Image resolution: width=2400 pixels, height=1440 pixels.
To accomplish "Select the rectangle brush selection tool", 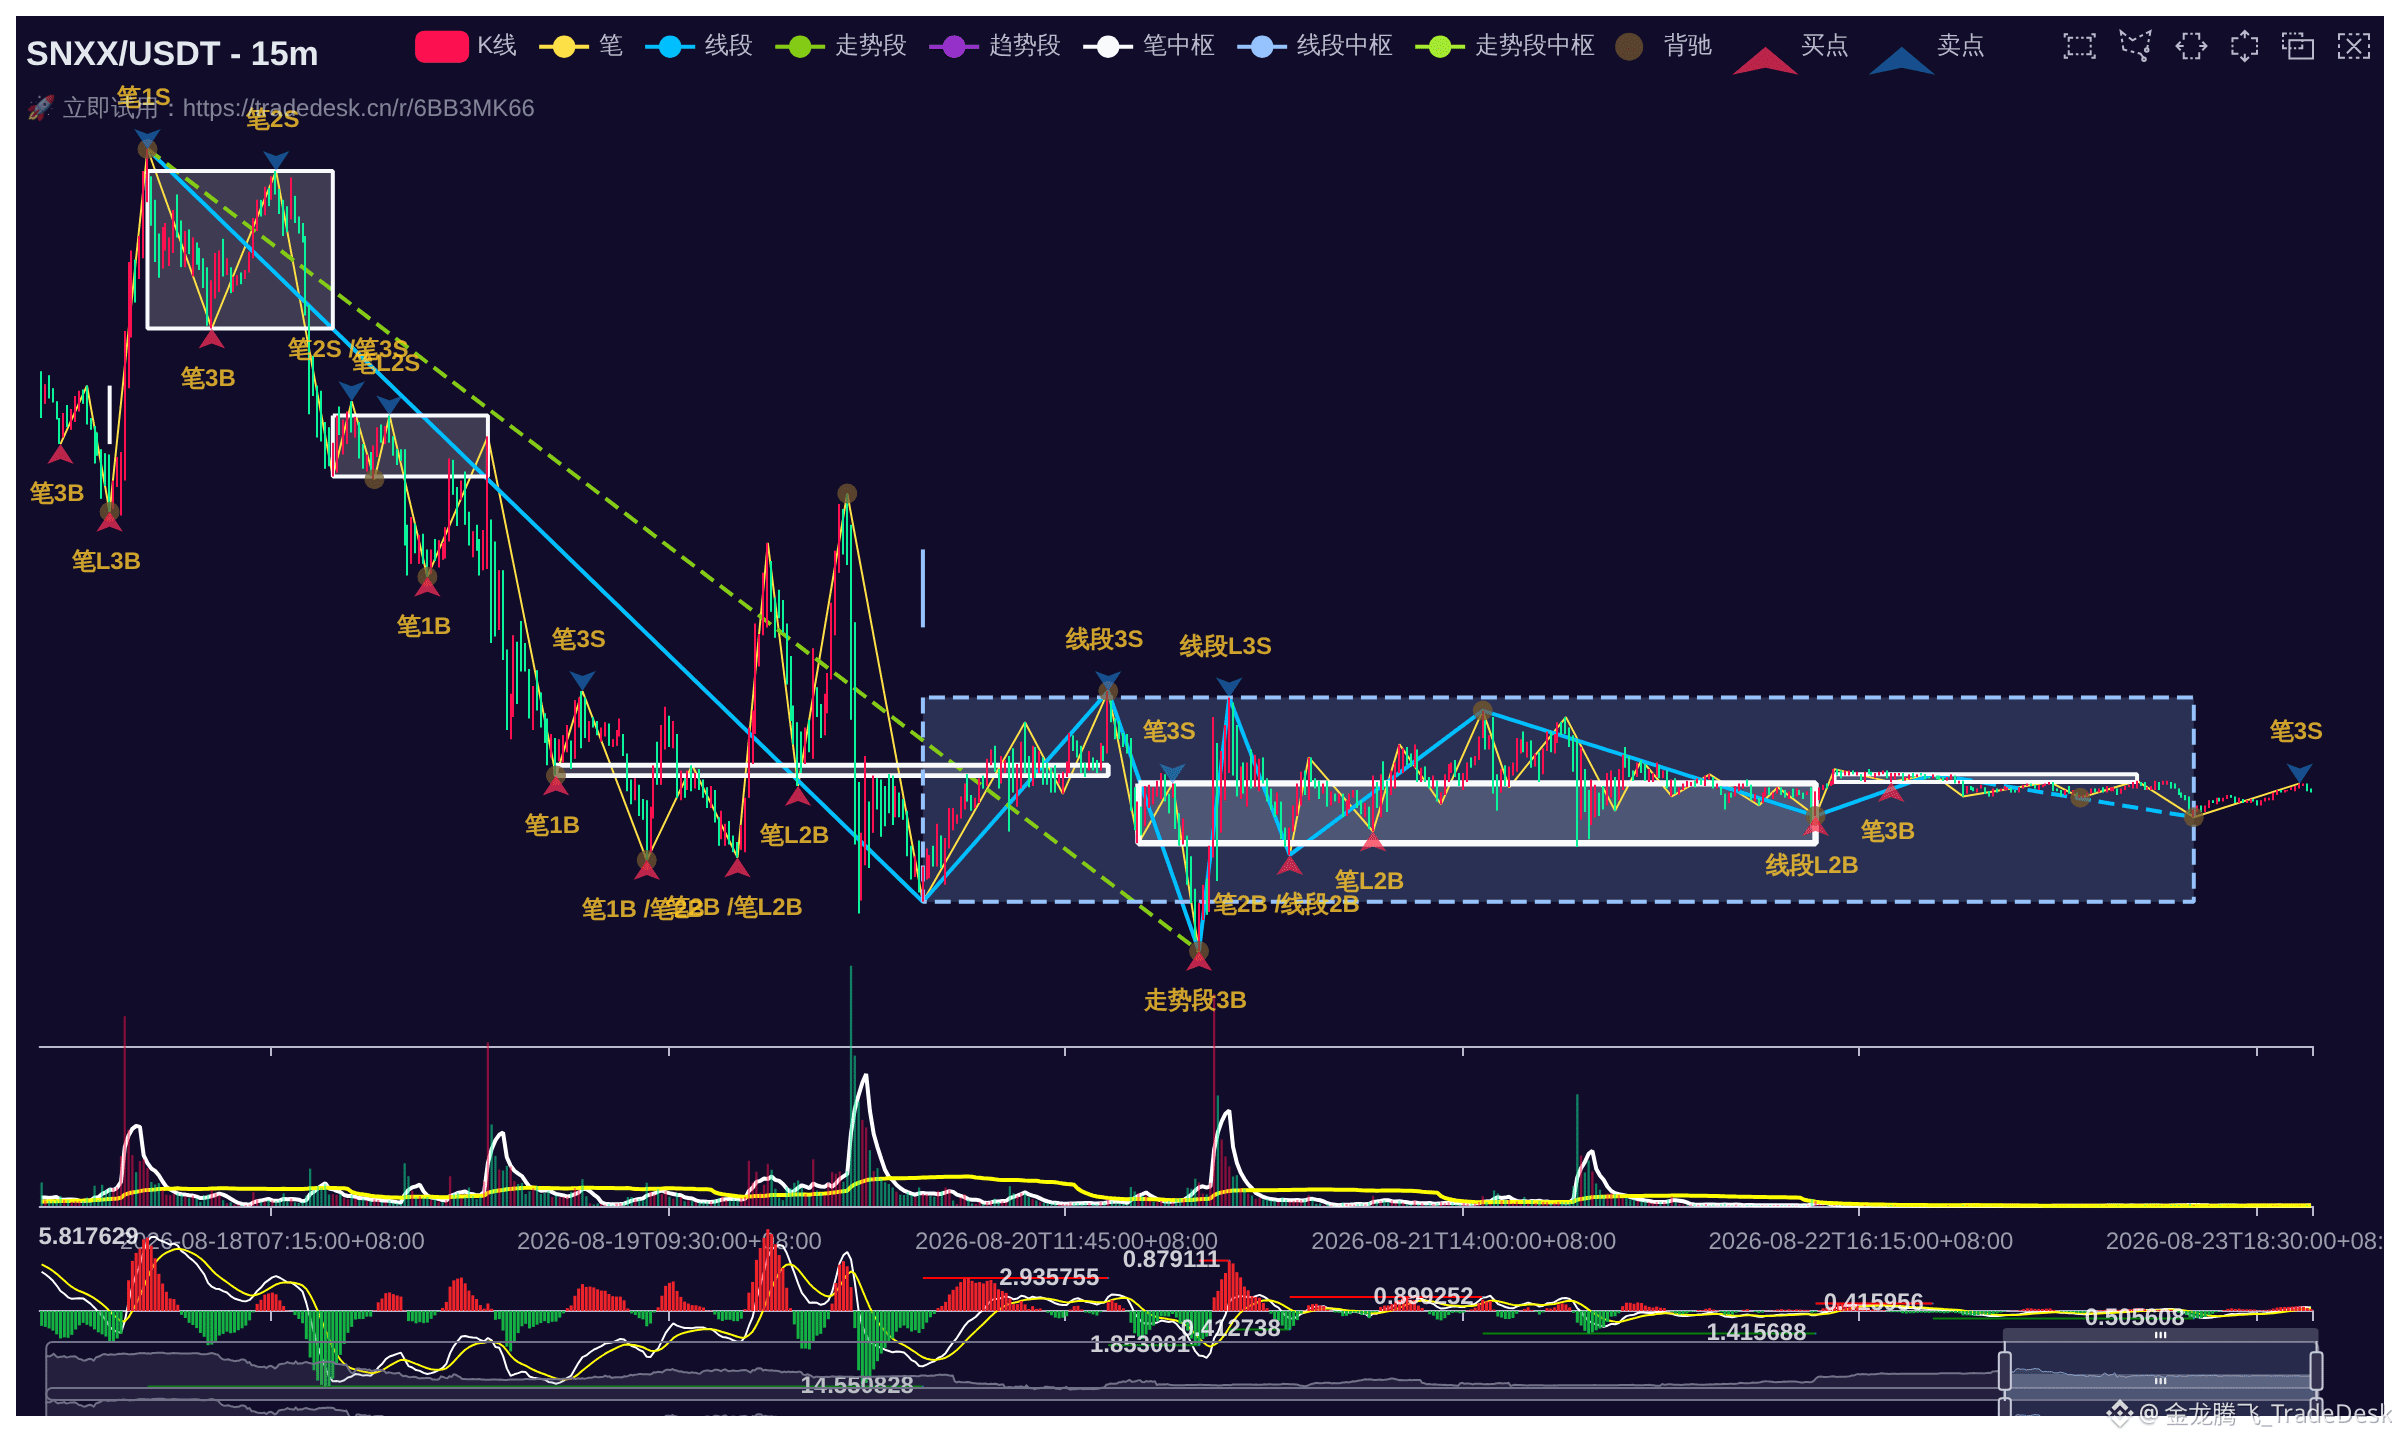I will [2079, 46].
